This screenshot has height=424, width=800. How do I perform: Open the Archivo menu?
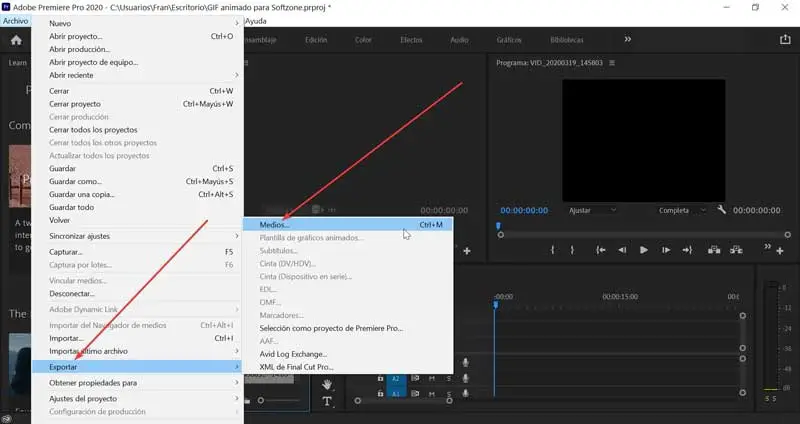(x=15, y=21)
